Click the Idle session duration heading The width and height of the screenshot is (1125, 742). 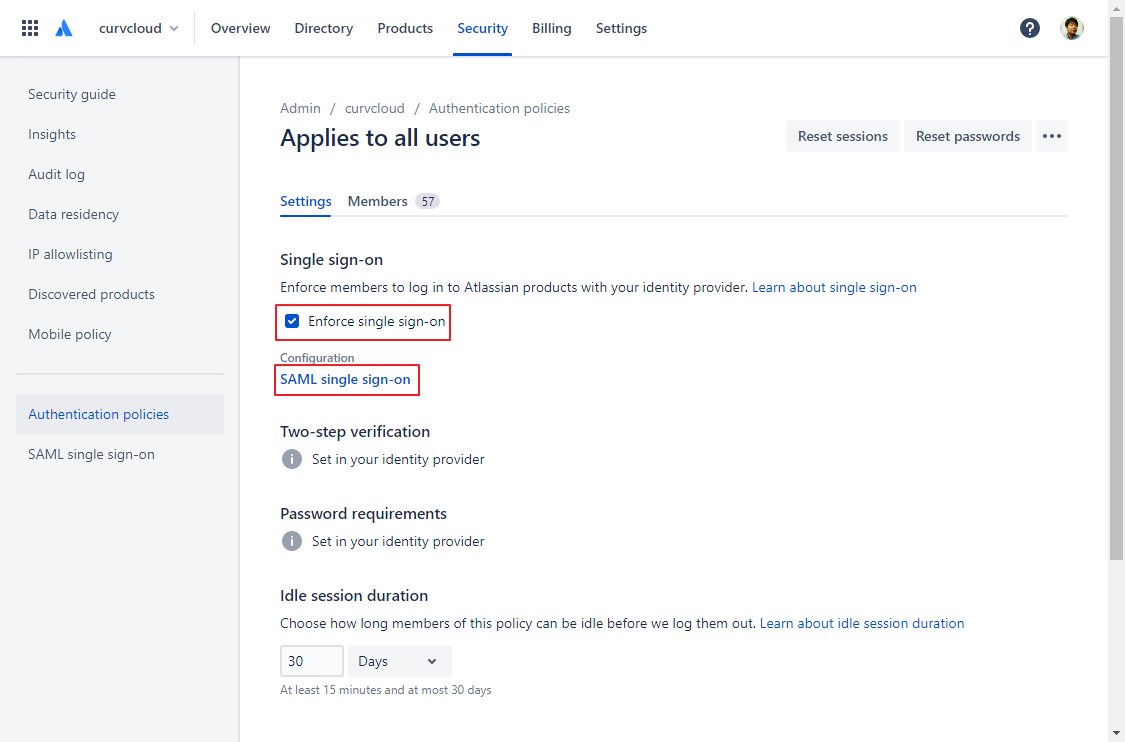click(354, 596)
